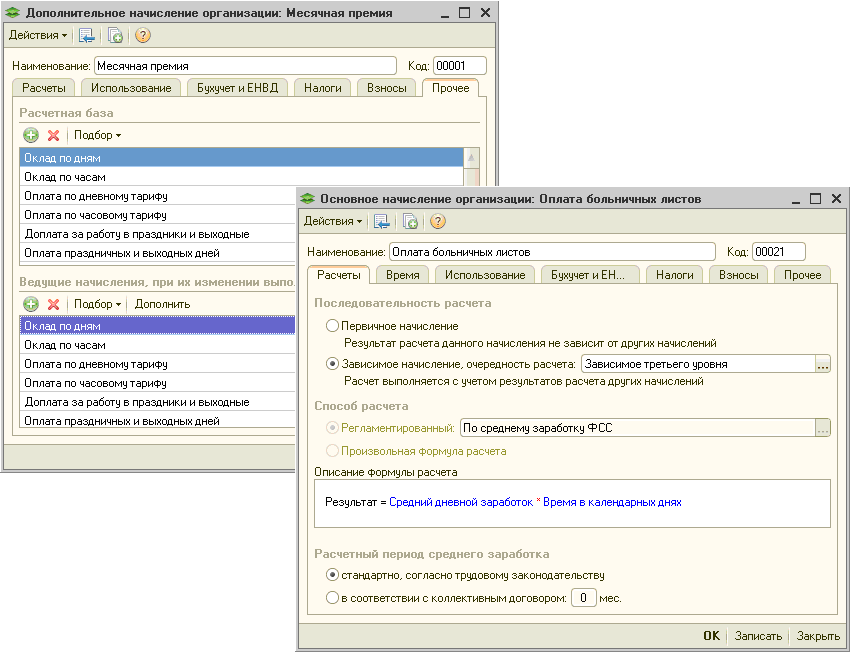The height and width of the screenshot is (652, 850).
Task: Open Бухучет и ЕН... tab
Action: (x=588, y=275)
